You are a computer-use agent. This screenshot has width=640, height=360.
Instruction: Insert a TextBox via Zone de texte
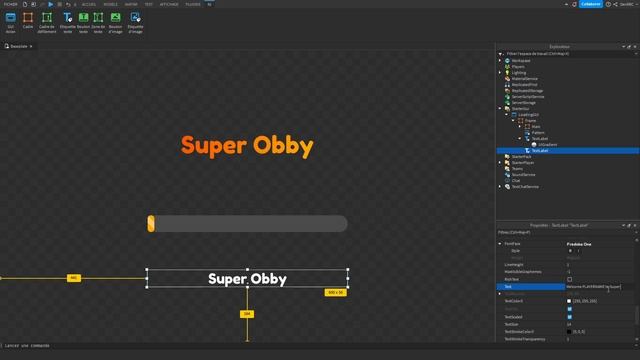coord(98,22)
